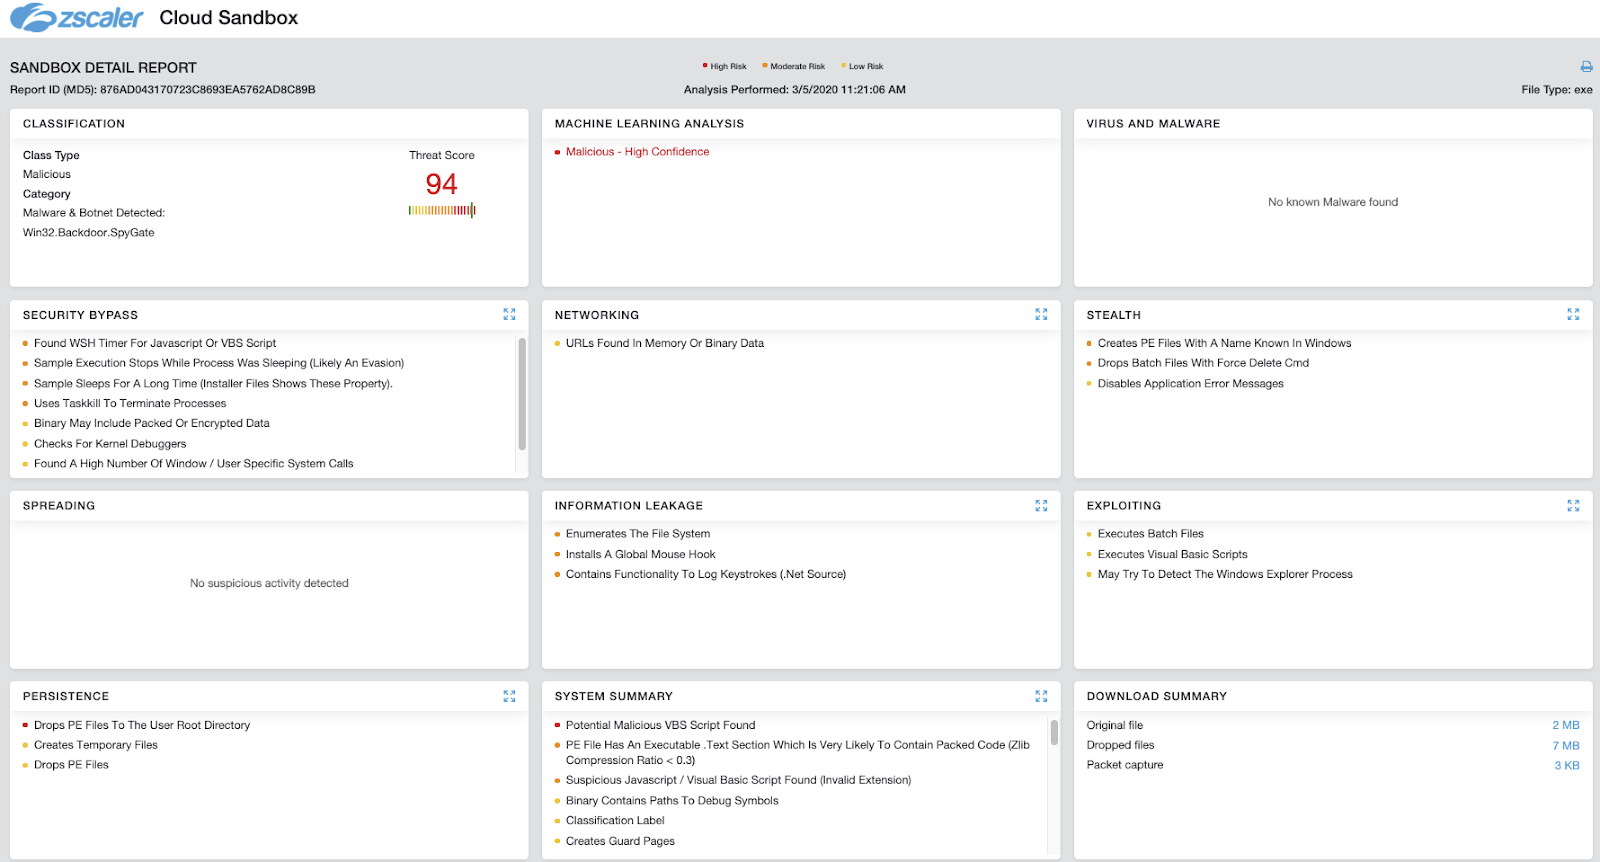Click the System Summary panel scrollbar
The height and width of the screenshot is (862, 1600).
(x=1054, y=733)
